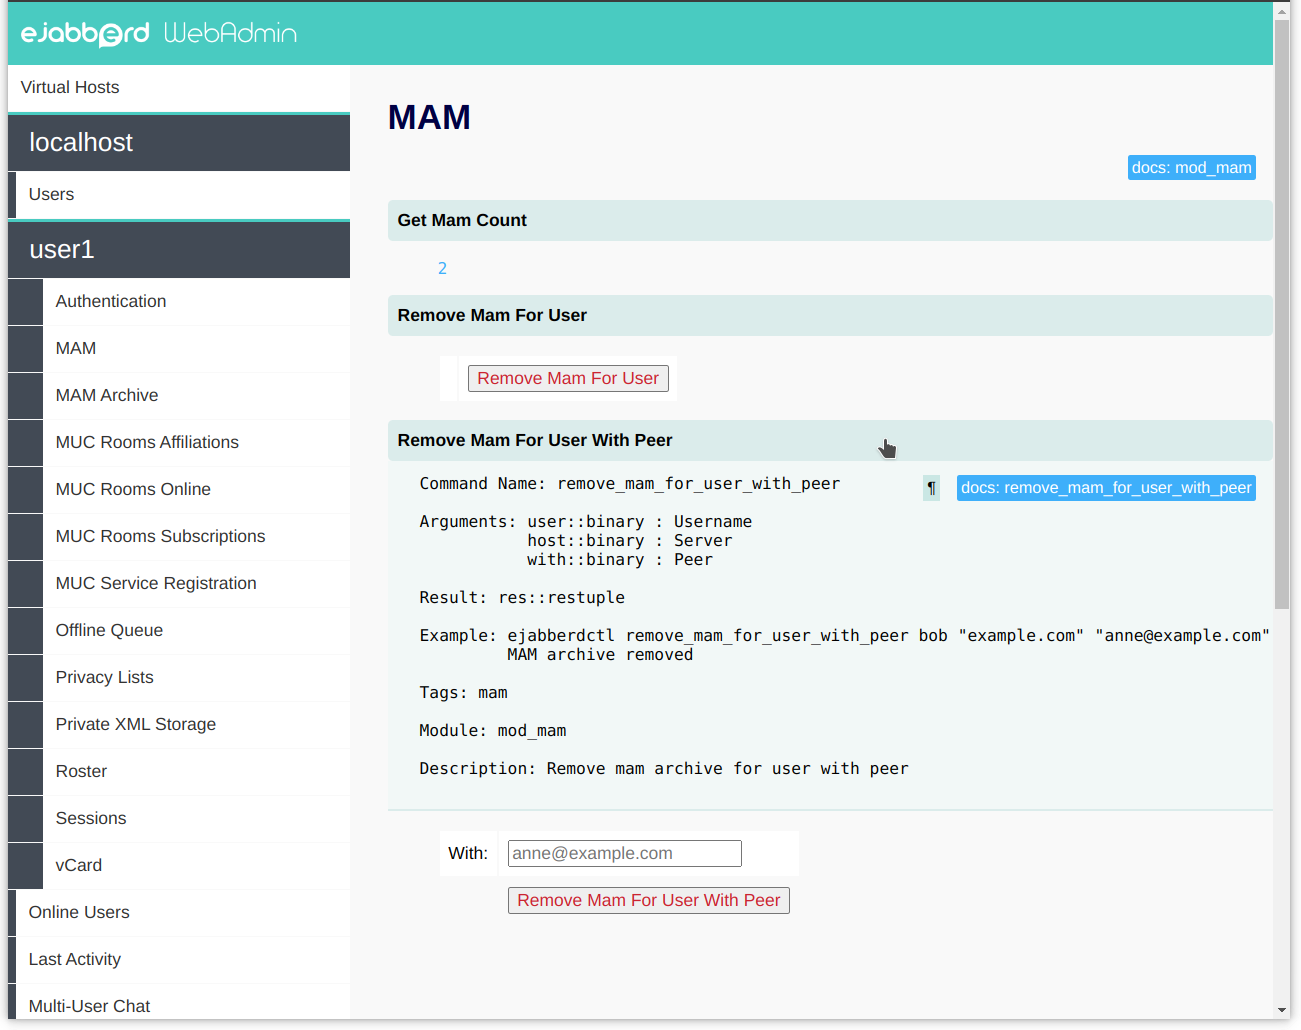Click the ejabberd WebAdmin logo
This screenshot has height=1030, width=1301.
(159, 33)
